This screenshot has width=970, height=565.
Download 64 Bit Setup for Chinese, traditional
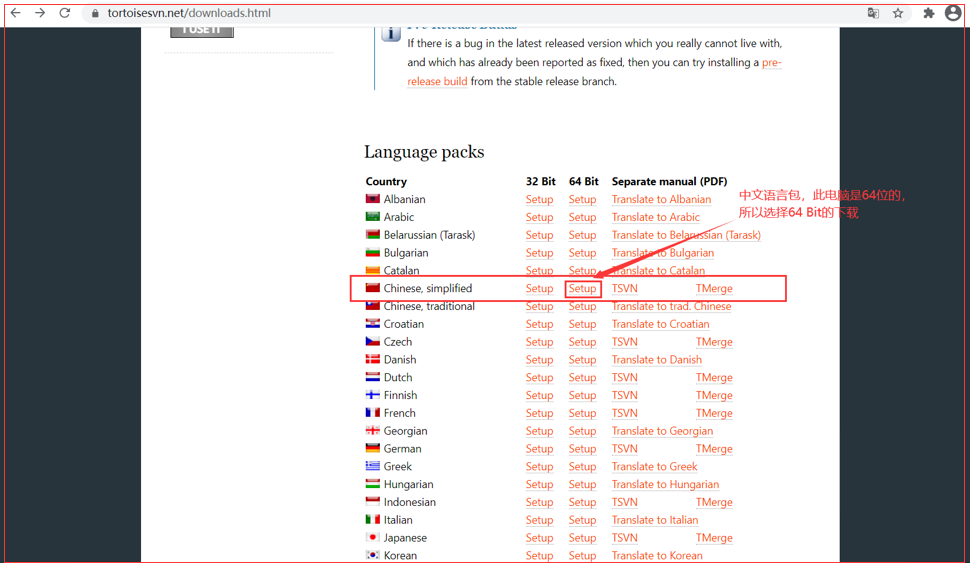583,306
